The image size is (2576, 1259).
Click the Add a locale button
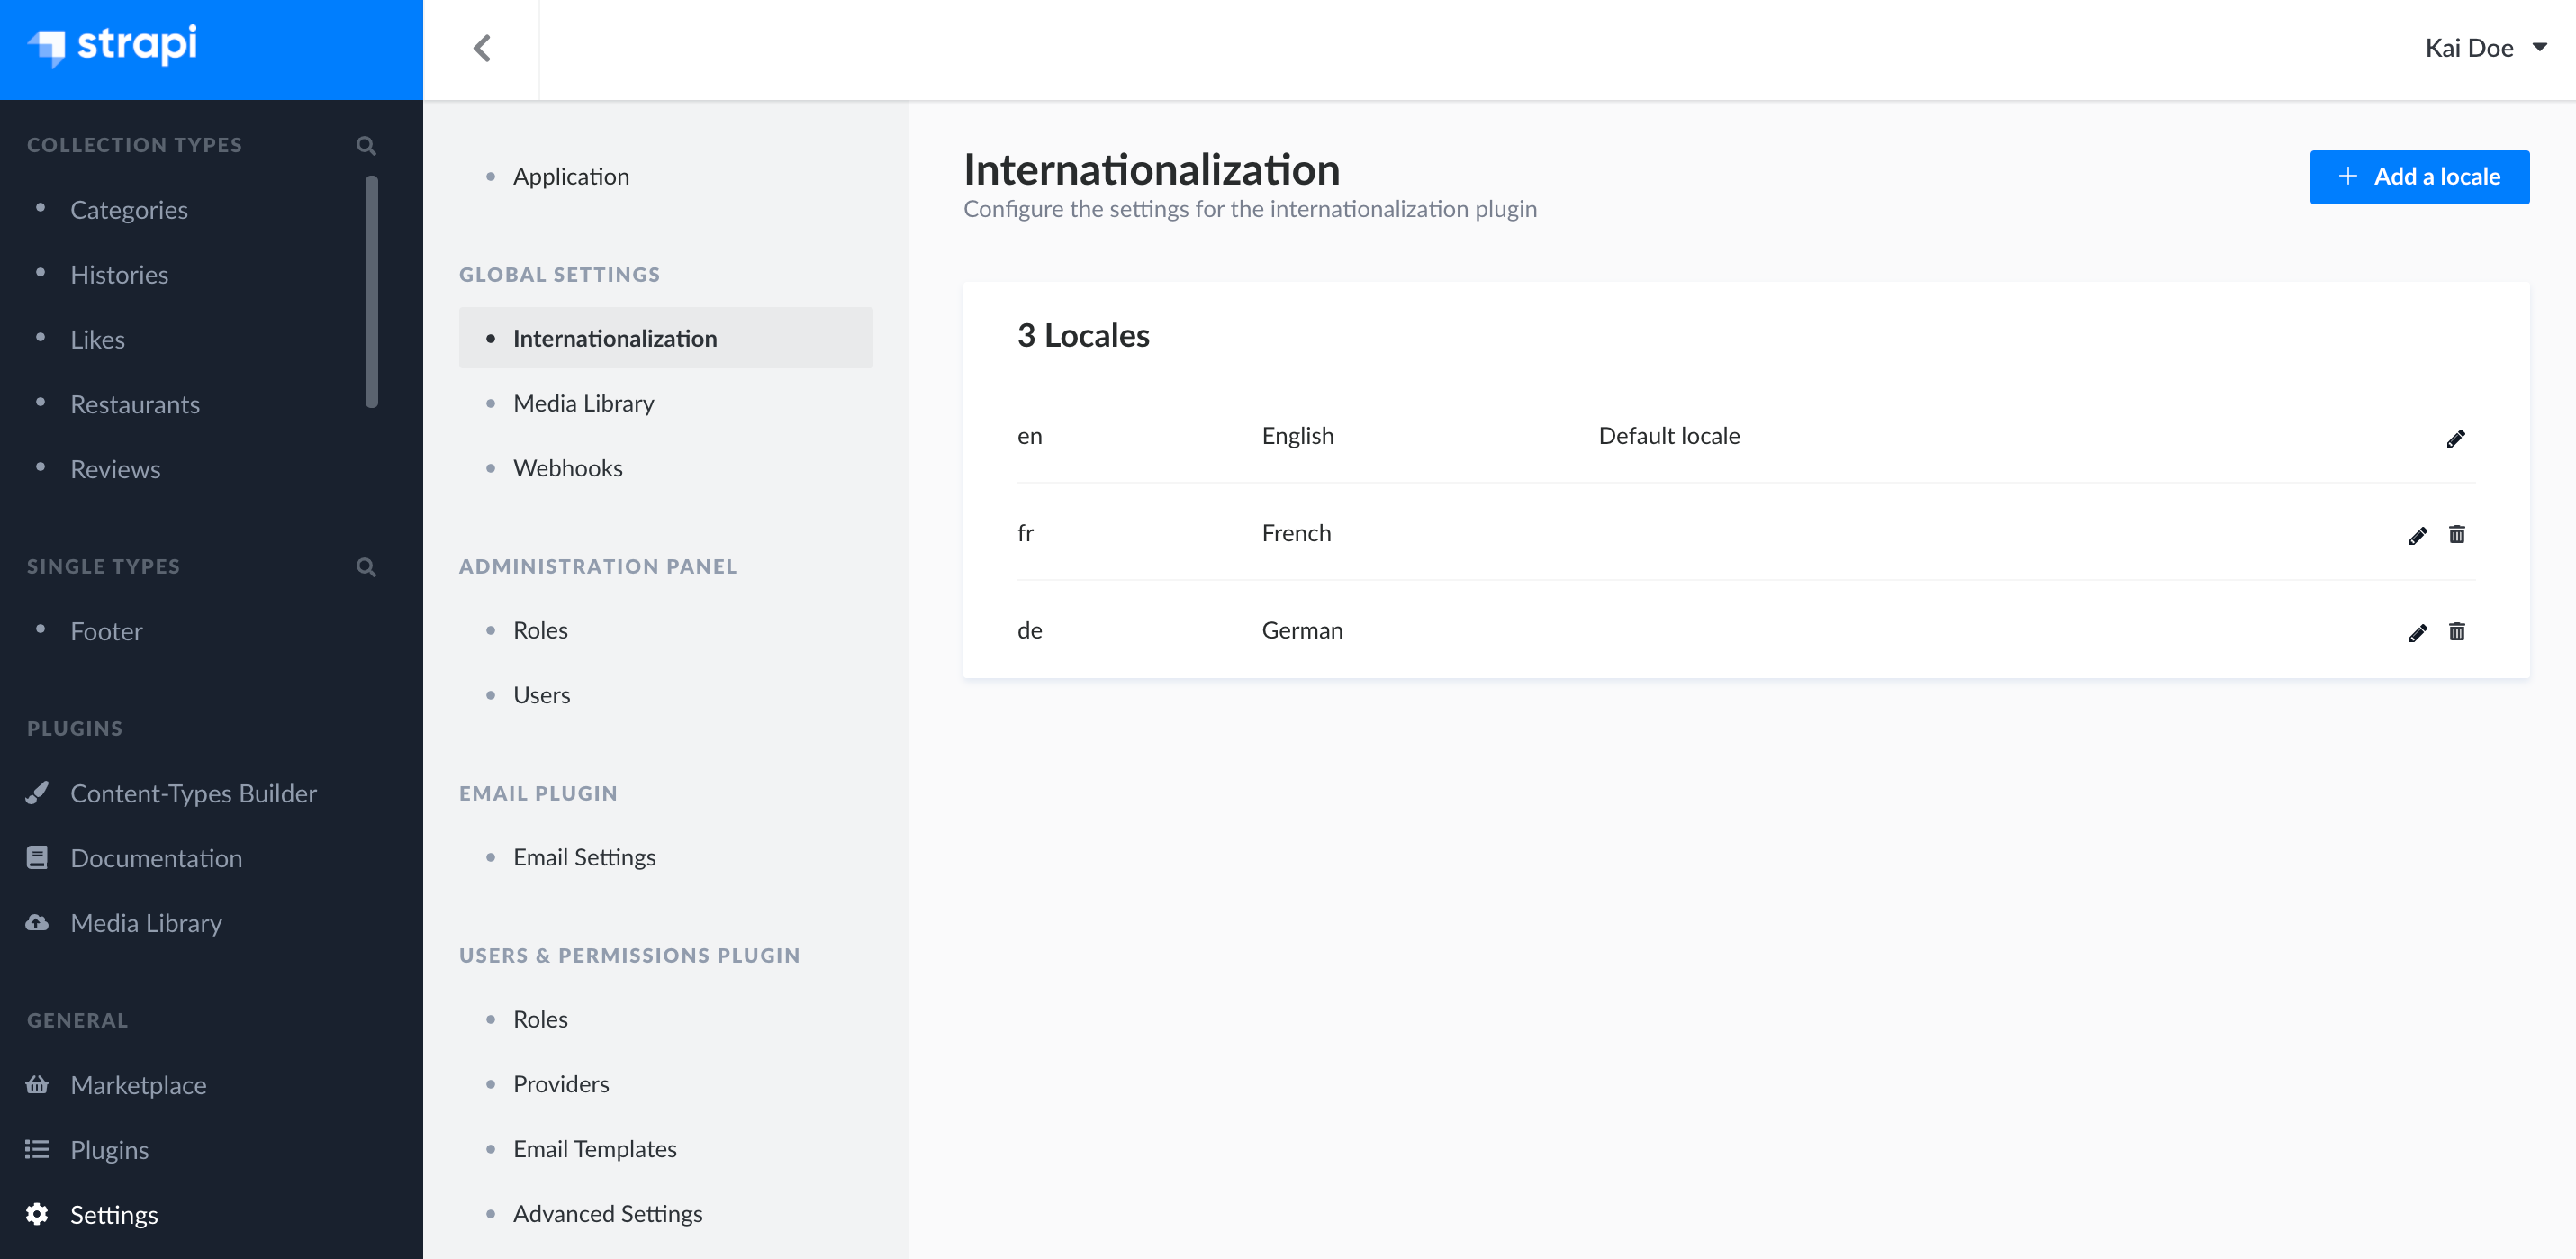(2418, 176)
